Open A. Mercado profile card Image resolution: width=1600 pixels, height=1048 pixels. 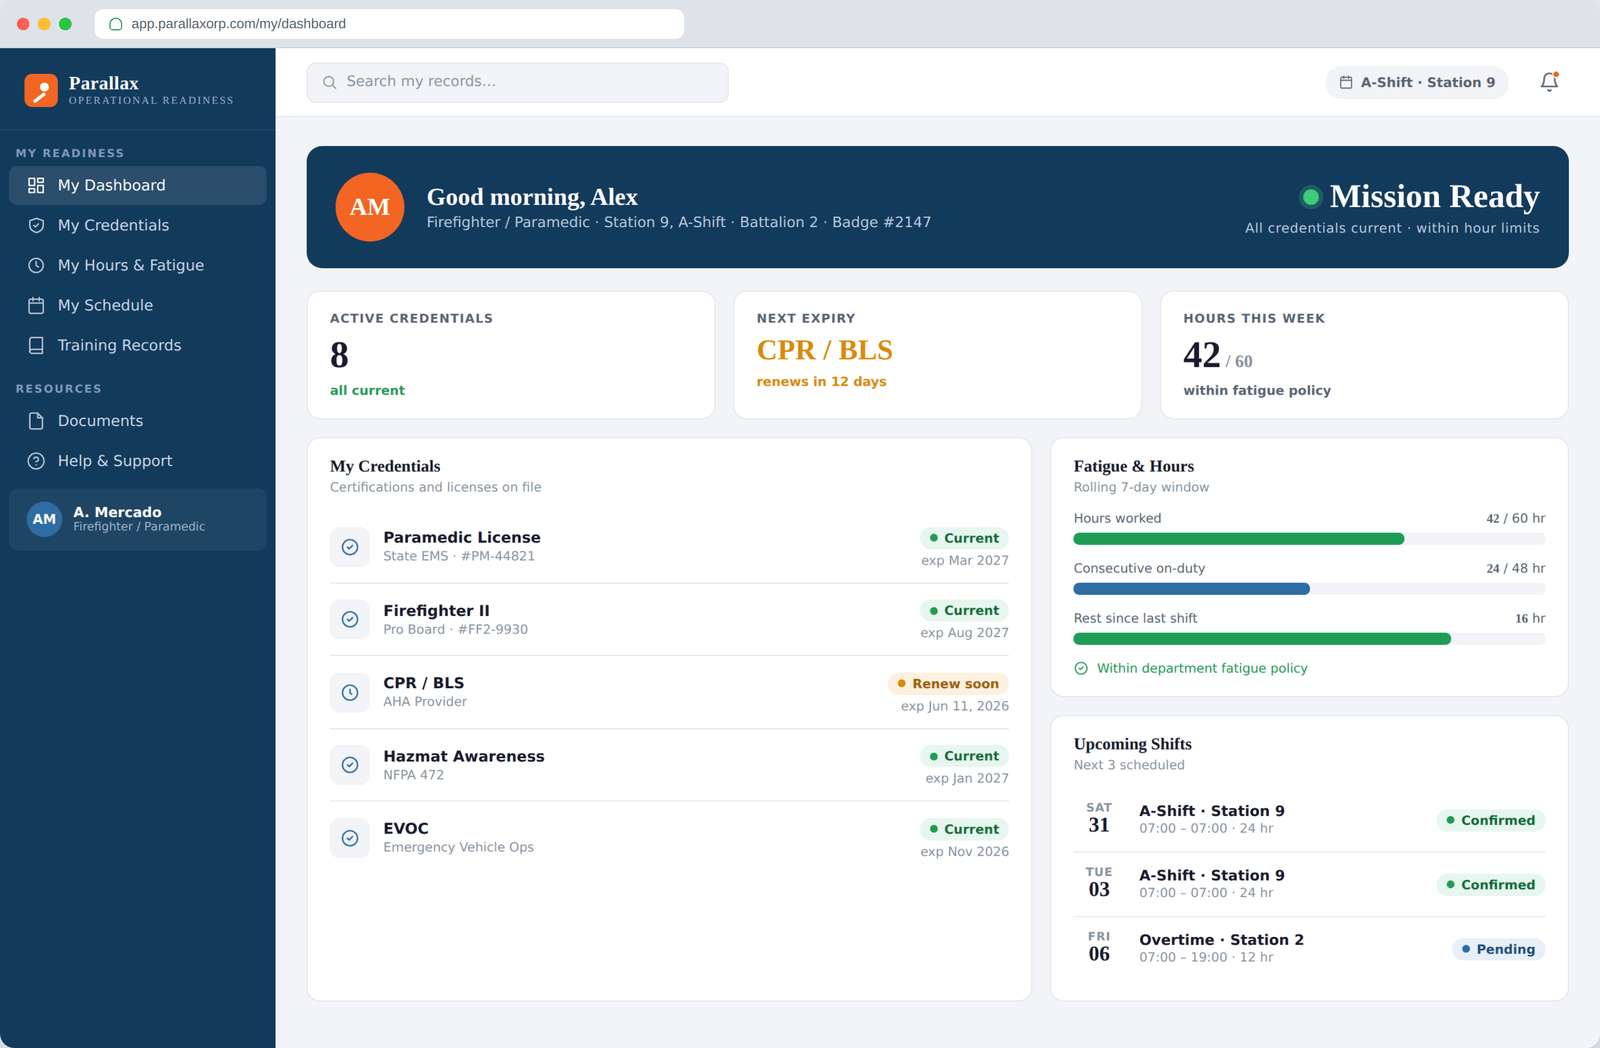[x=138, y=519]
